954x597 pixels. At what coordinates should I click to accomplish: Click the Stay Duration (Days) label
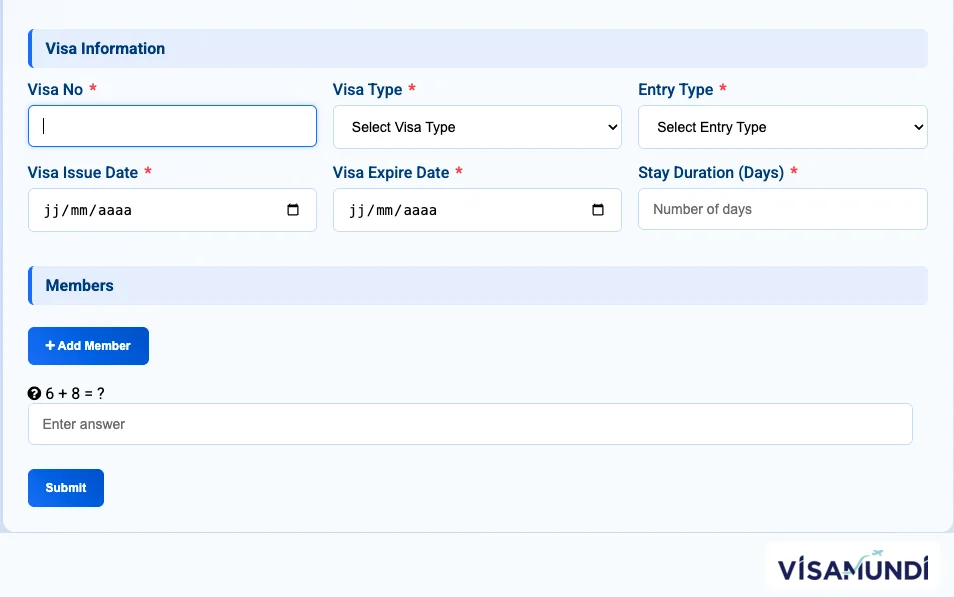711,173
